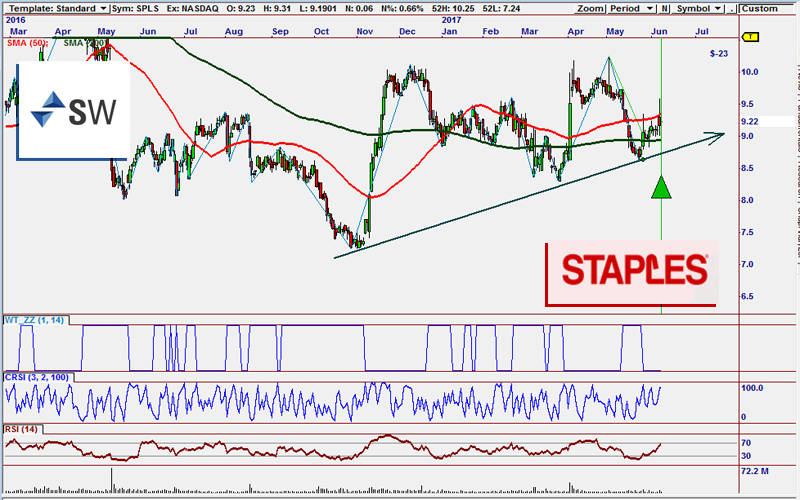Viewport: 800px width, 500px height.
Task: Click the Zoom button
Action: [590, 8]
